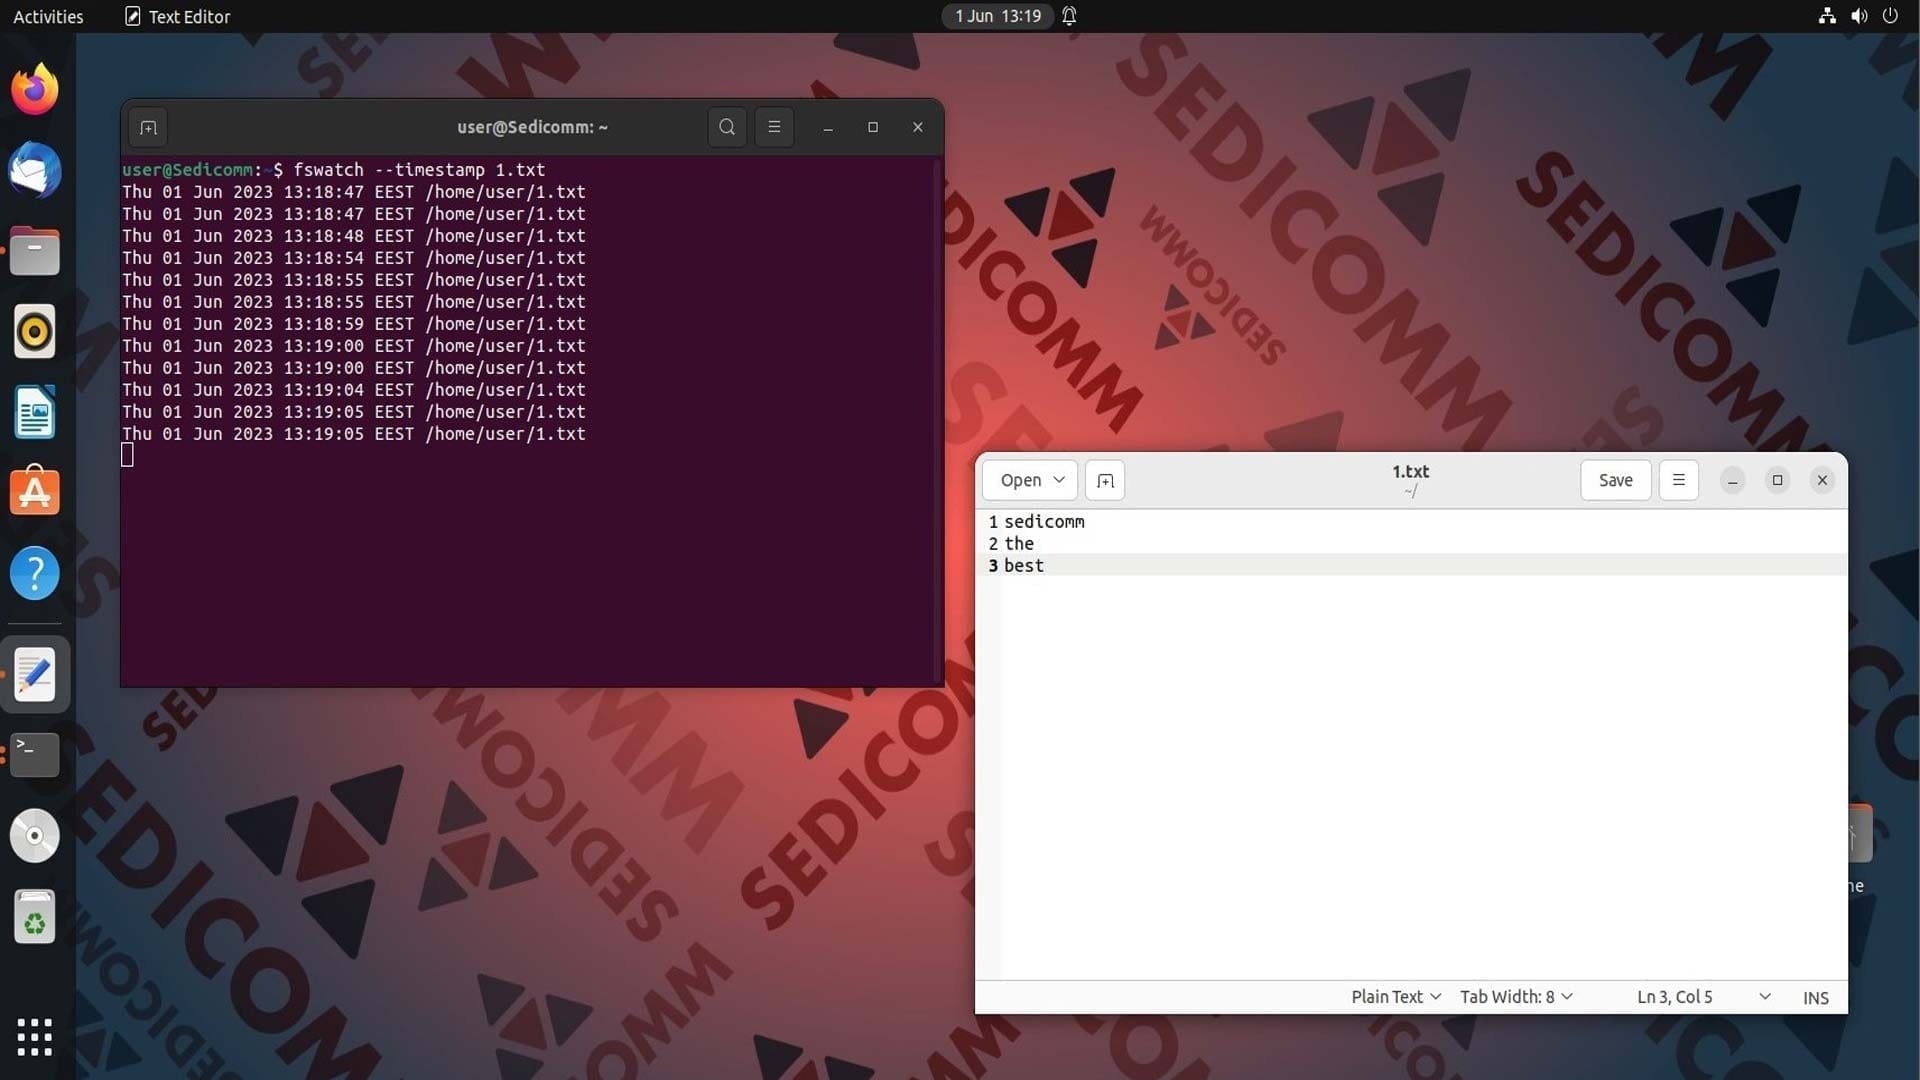This screenshot has width=1920, height=1080.
Task: Launch Firefox from the dock
Action: pos(35,90)
